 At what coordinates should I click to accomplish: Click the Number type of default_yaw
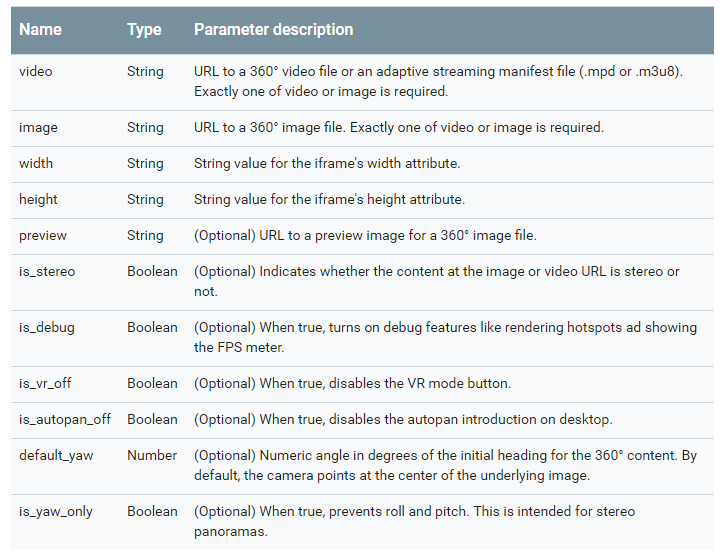pos(152,456)
